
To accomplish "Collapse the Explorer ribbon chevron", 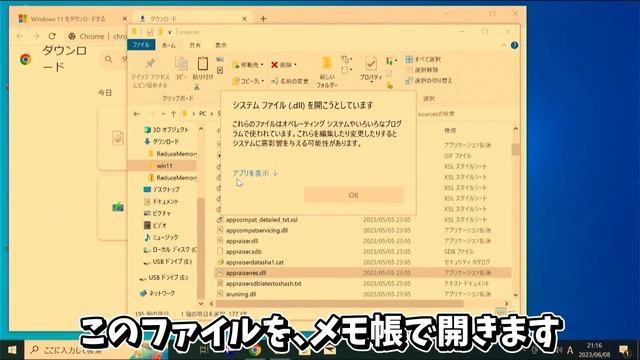I will coord(504,45).
